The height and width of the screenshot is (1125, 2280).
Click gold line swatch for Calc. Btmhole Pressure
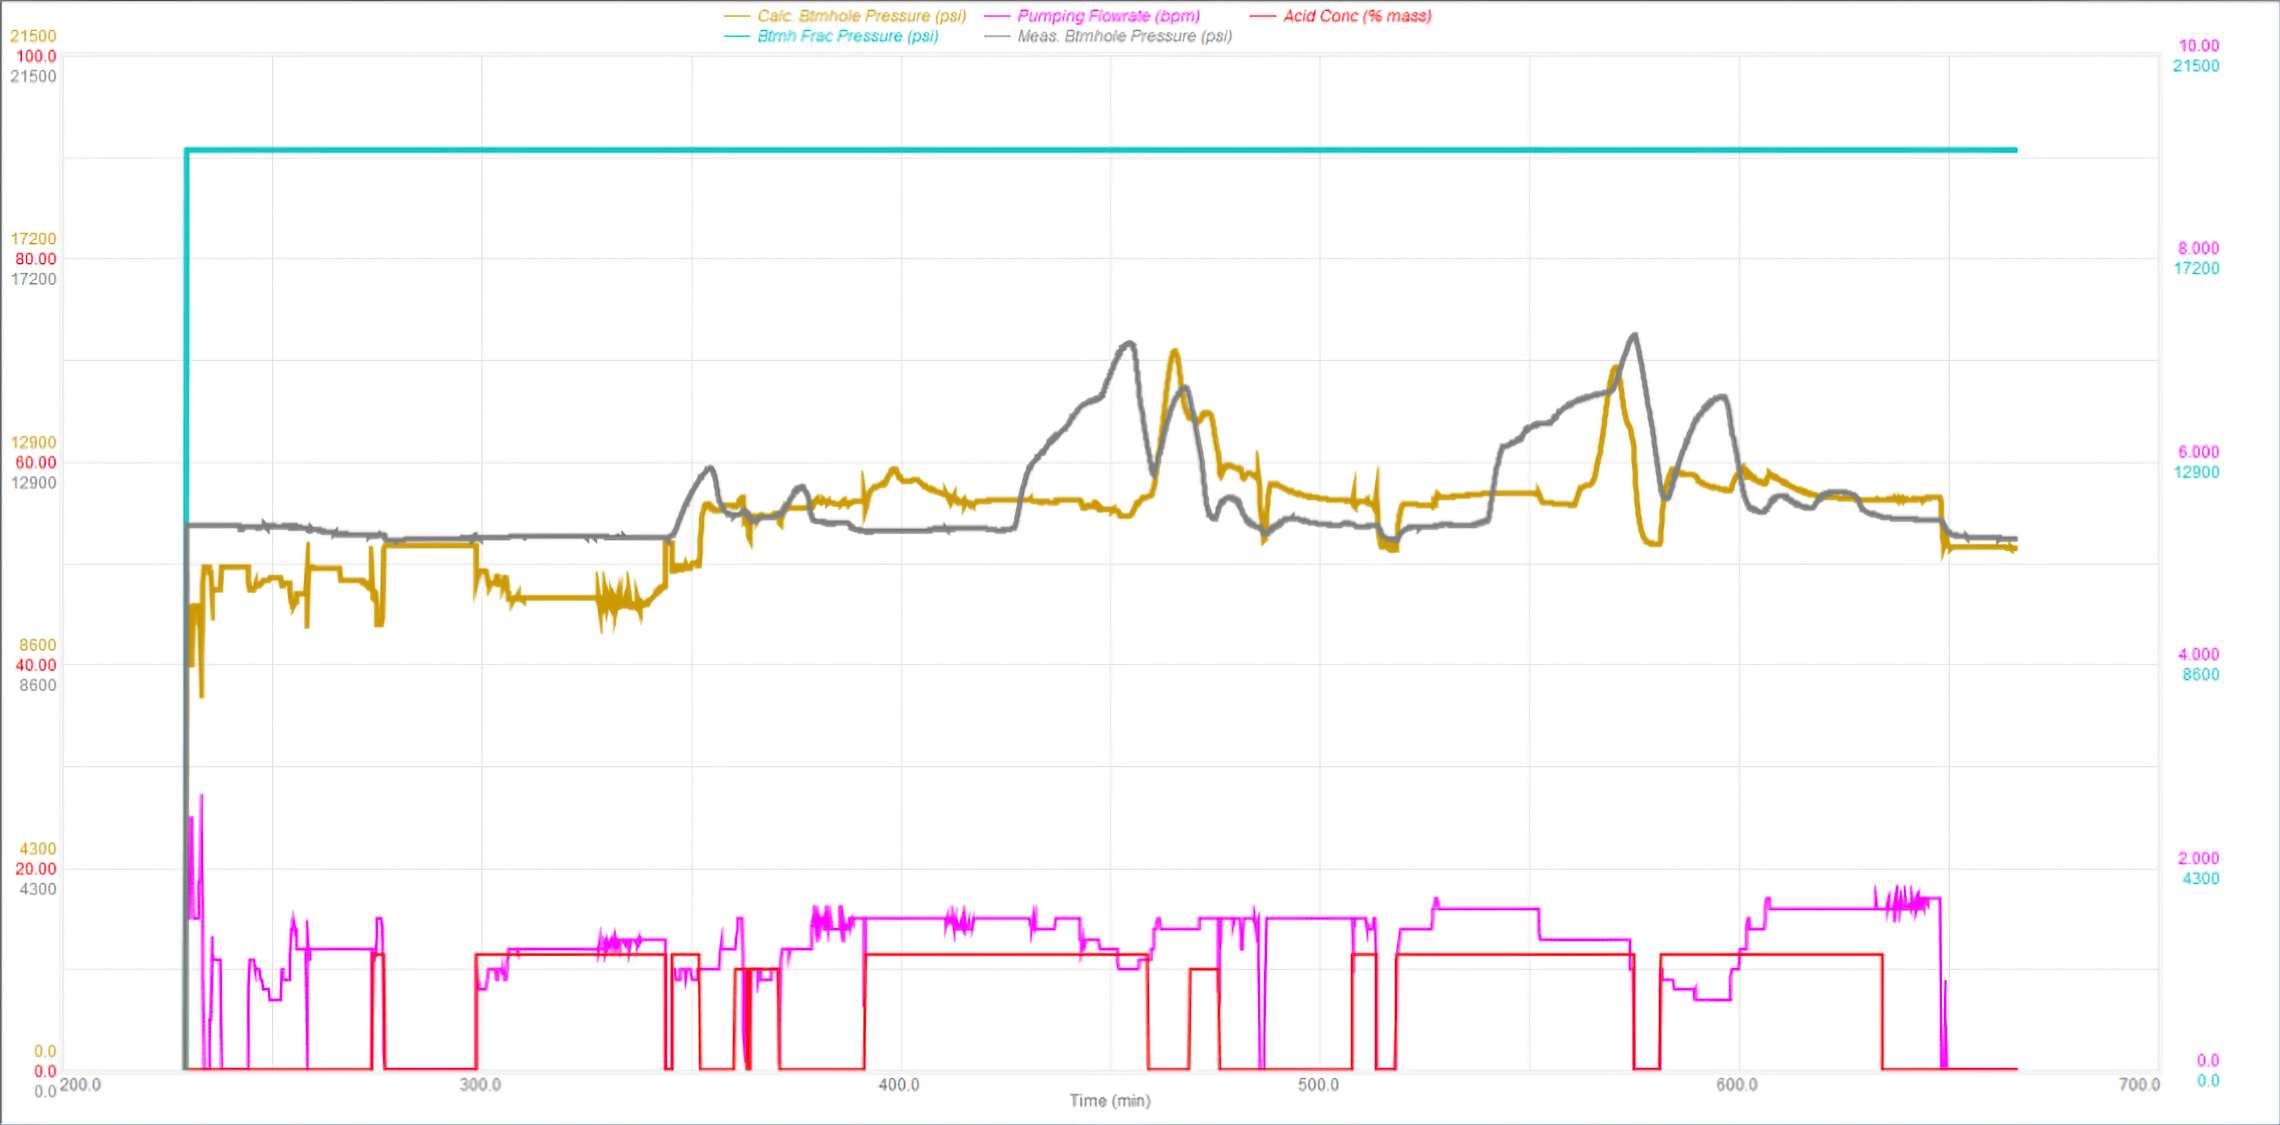(737, 16)
